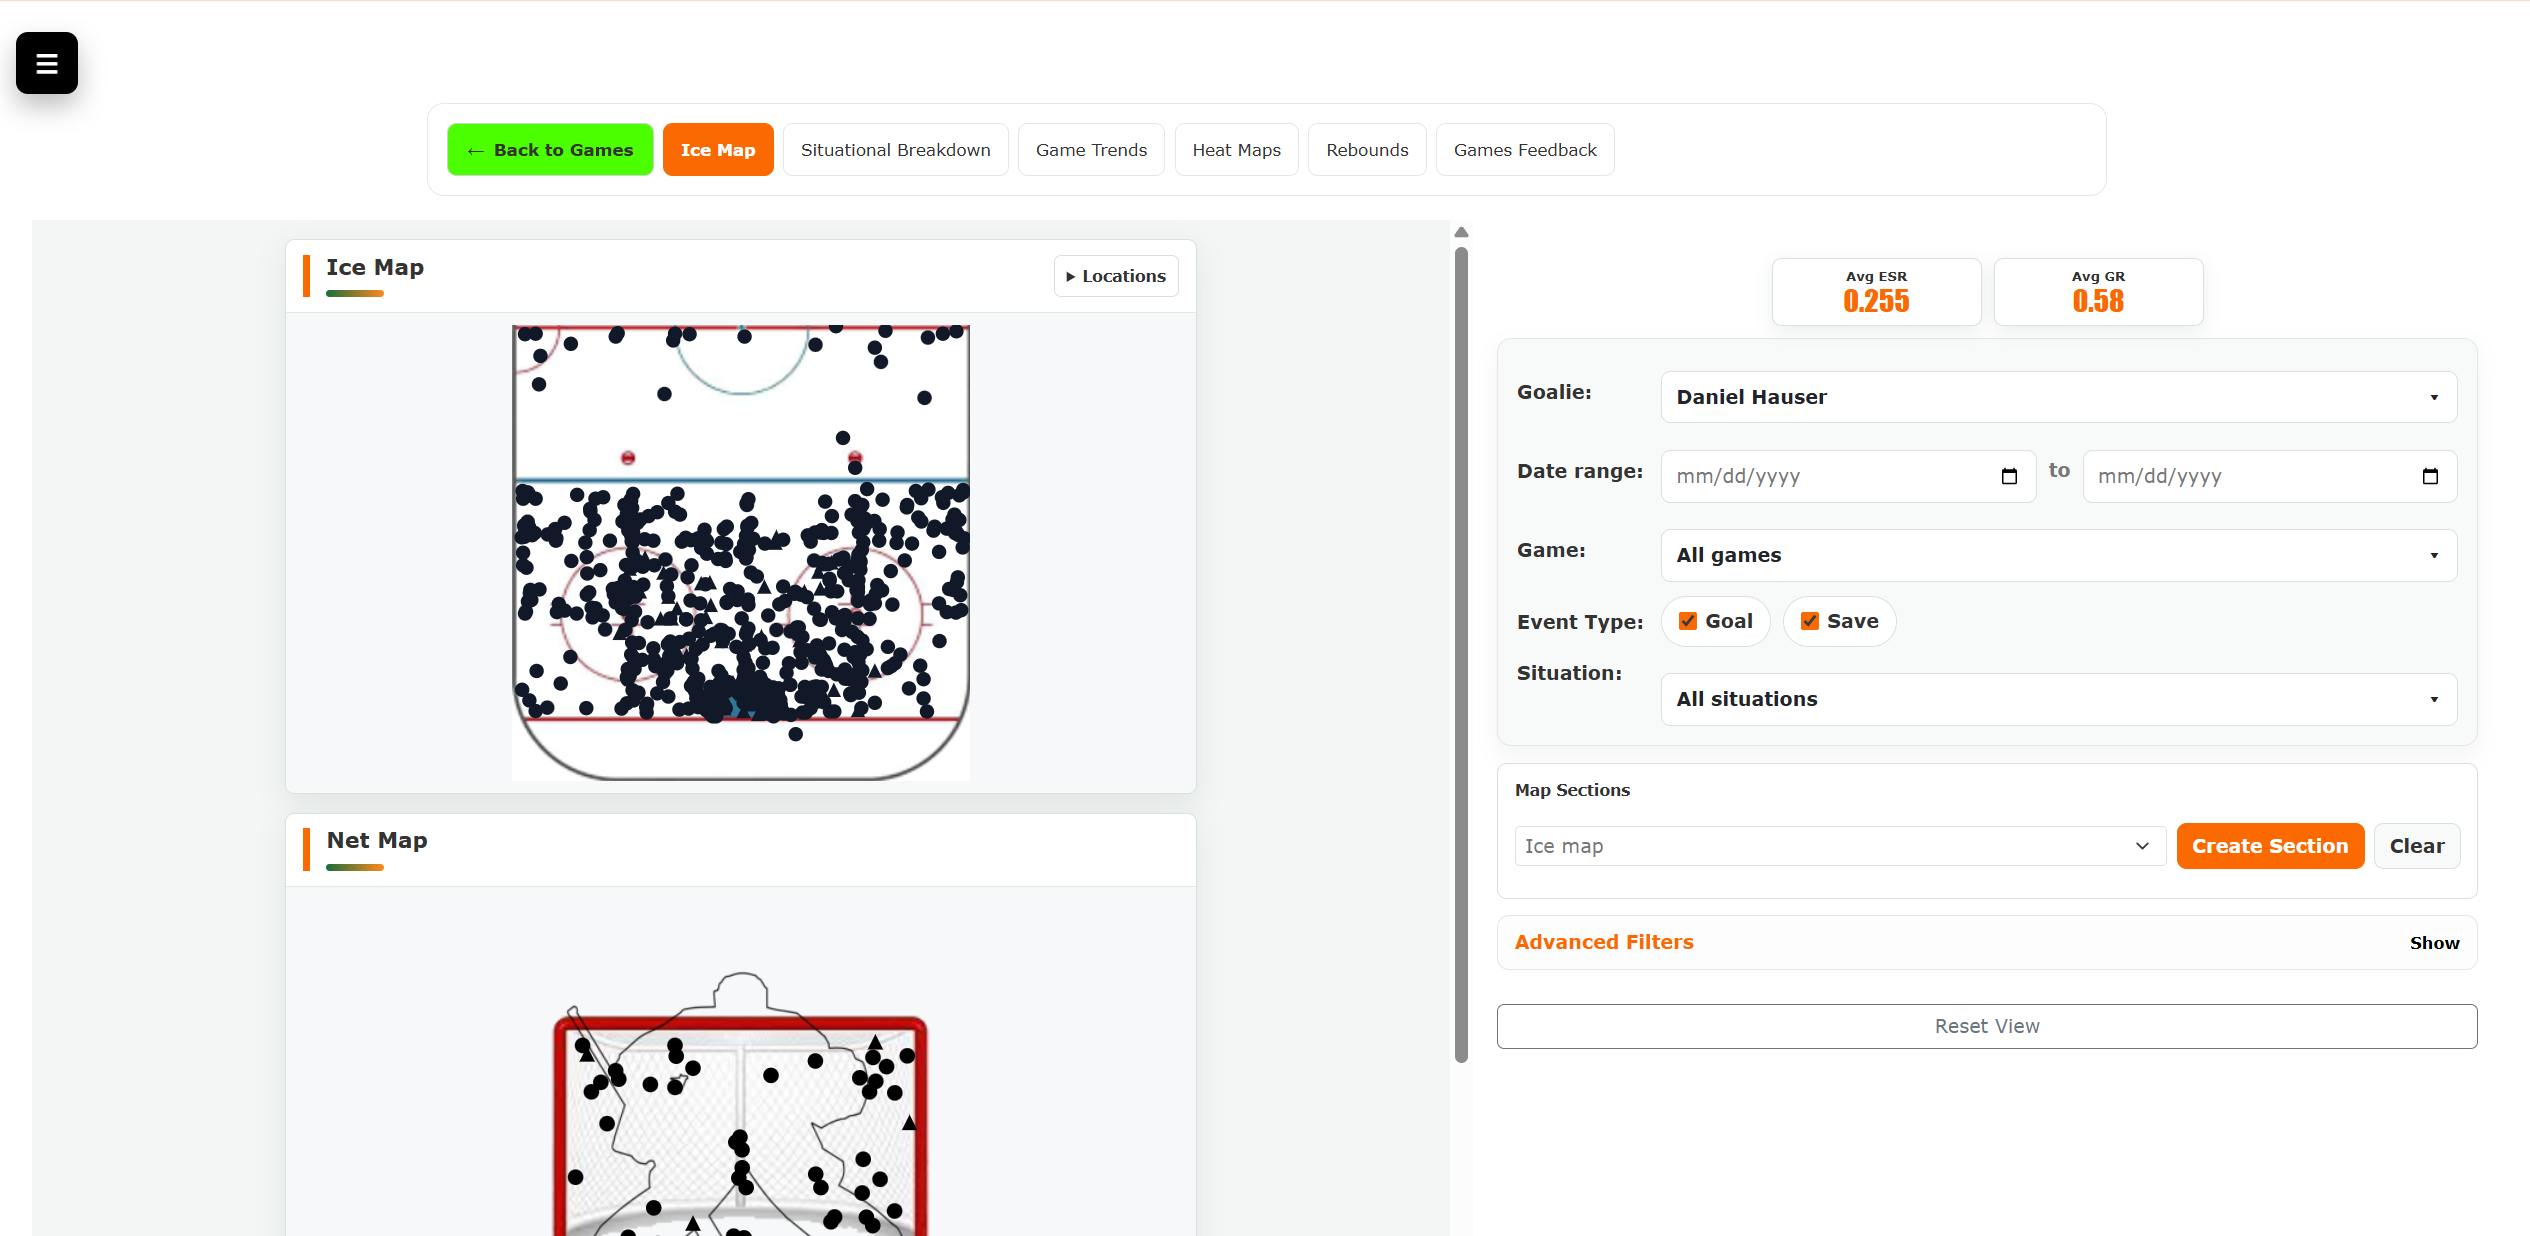Open the Heat Maps tab

tap(1236, 150)
